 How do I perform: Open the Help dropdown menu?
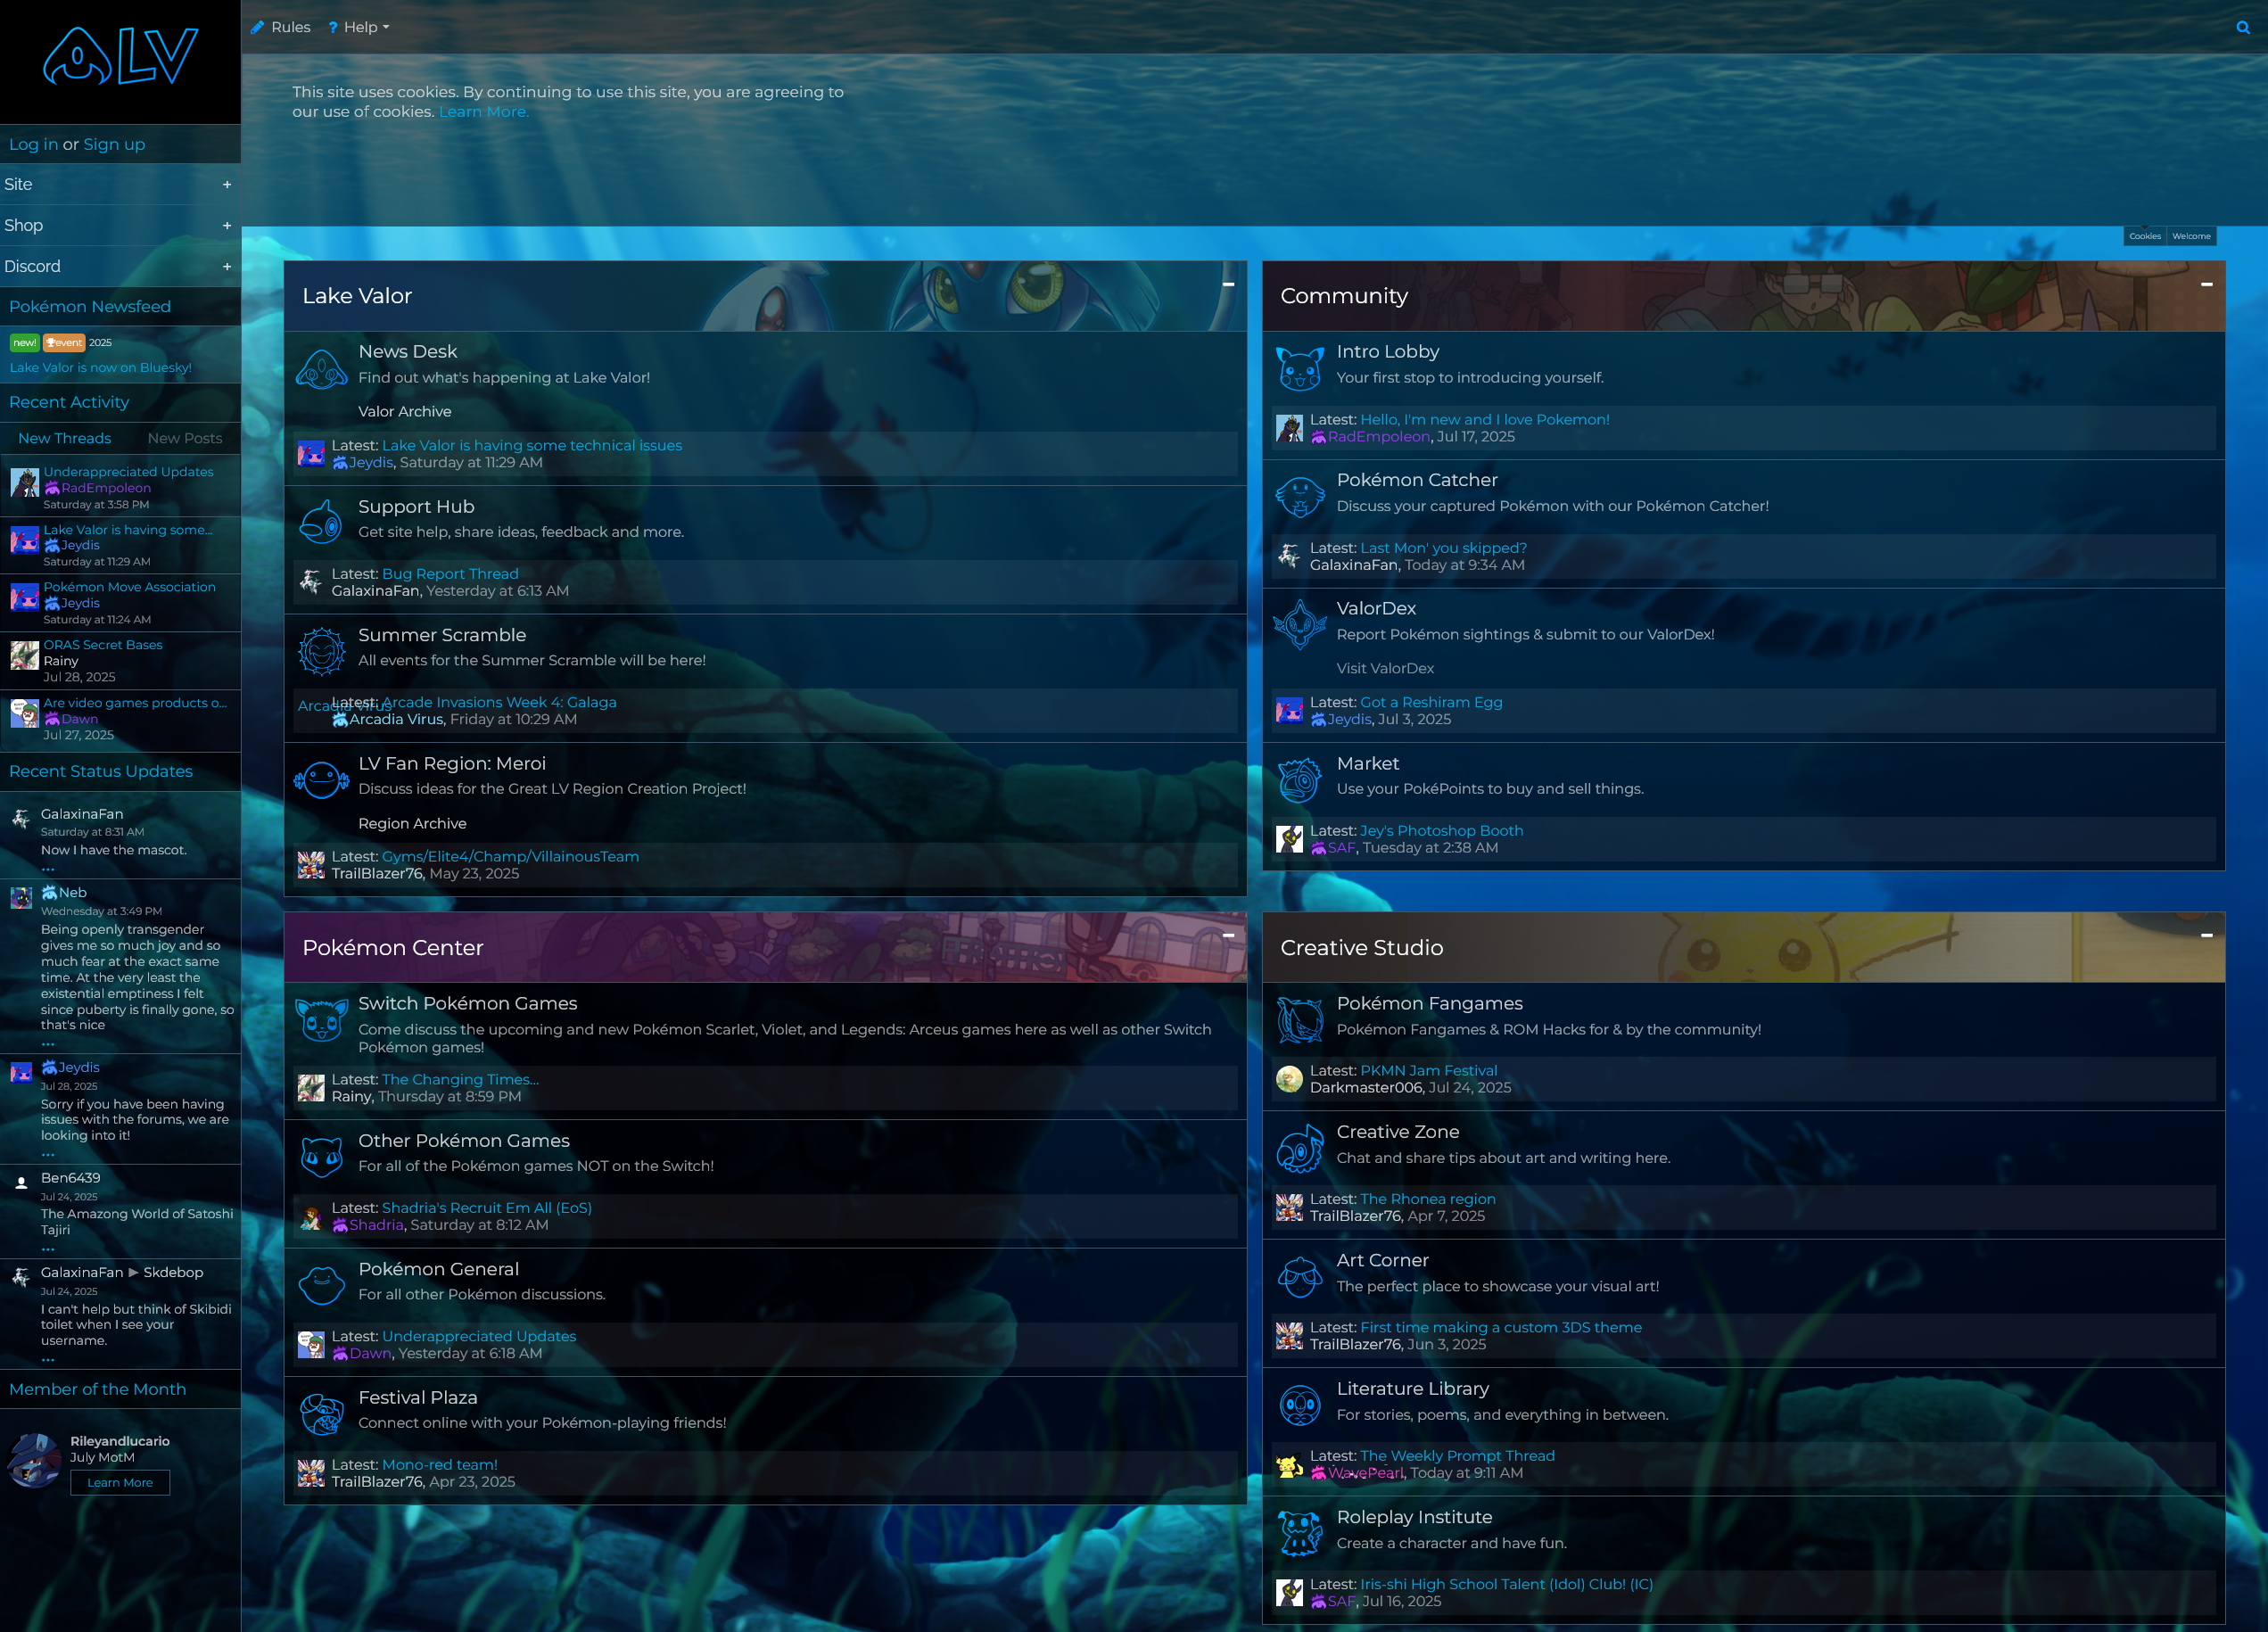[x=360, y=27]
